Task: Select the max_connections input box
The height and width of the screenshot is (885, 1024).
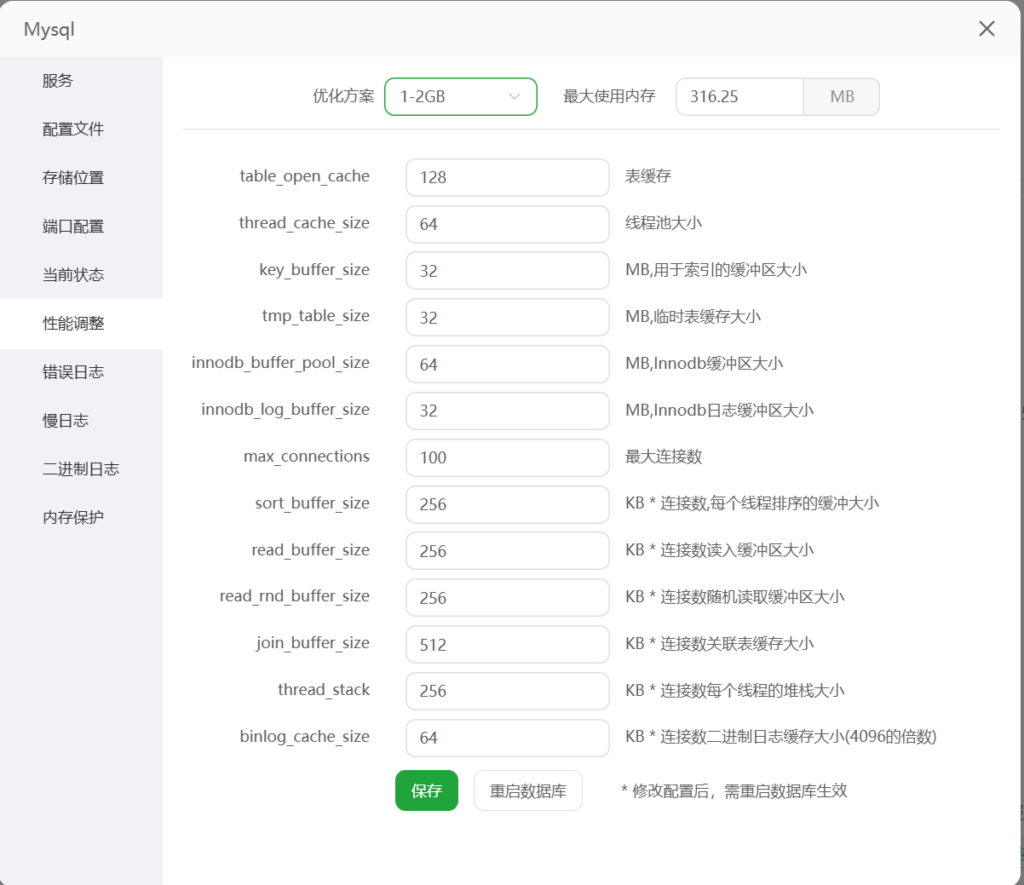Action: 507,457
